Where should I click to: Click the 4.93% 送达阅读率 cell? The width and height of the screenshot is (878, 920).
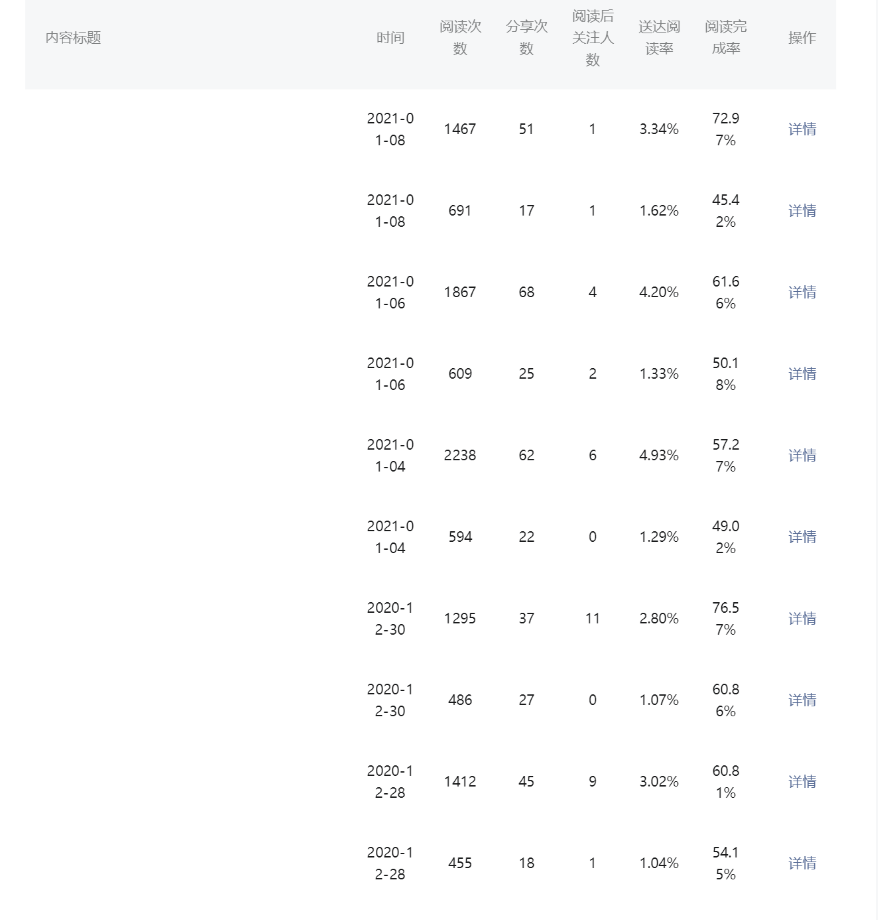click(659, 455)
